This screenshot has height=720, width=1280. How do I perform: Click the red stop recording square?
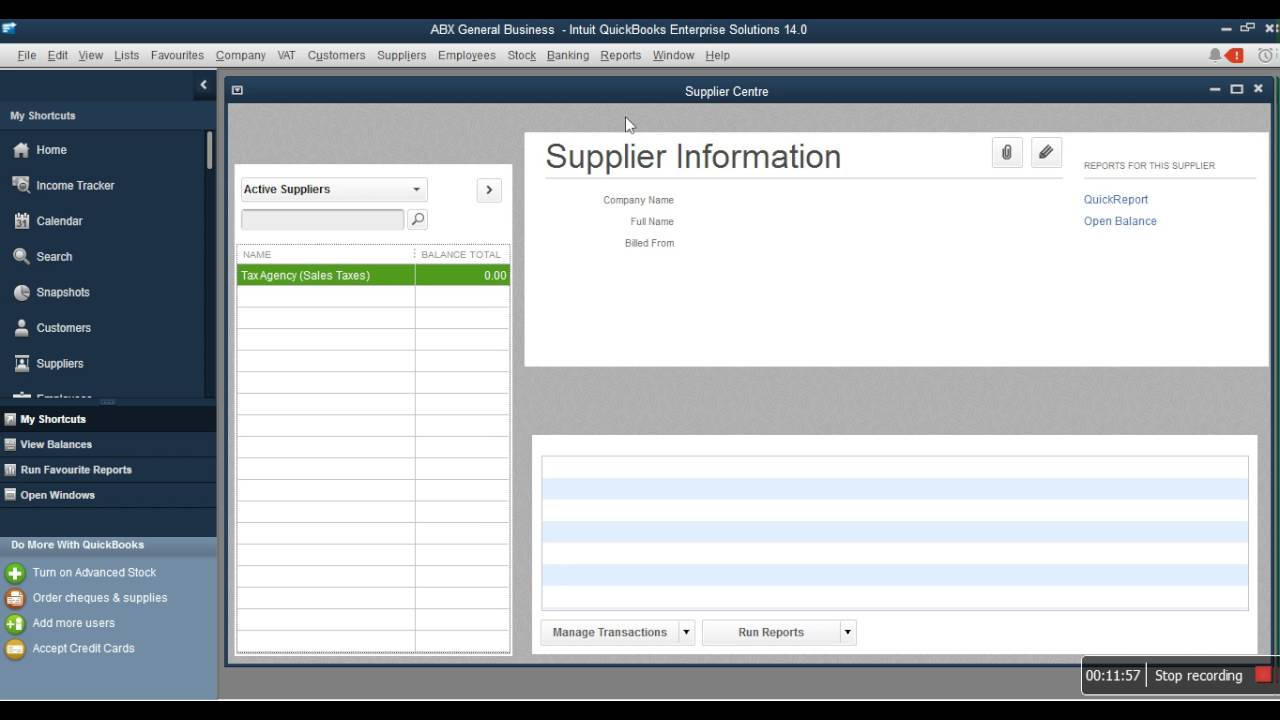coord(1263,675)
